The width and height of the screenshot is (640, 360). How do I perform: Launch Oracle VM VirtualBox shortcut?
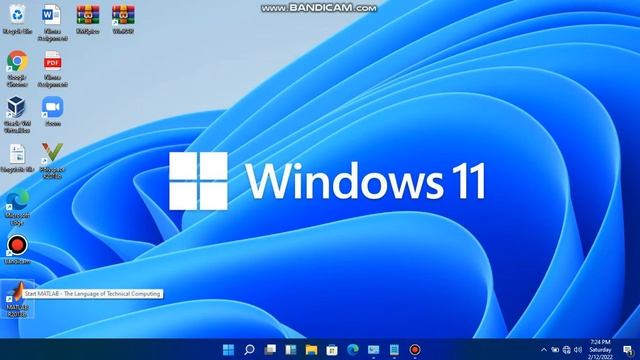17,114
